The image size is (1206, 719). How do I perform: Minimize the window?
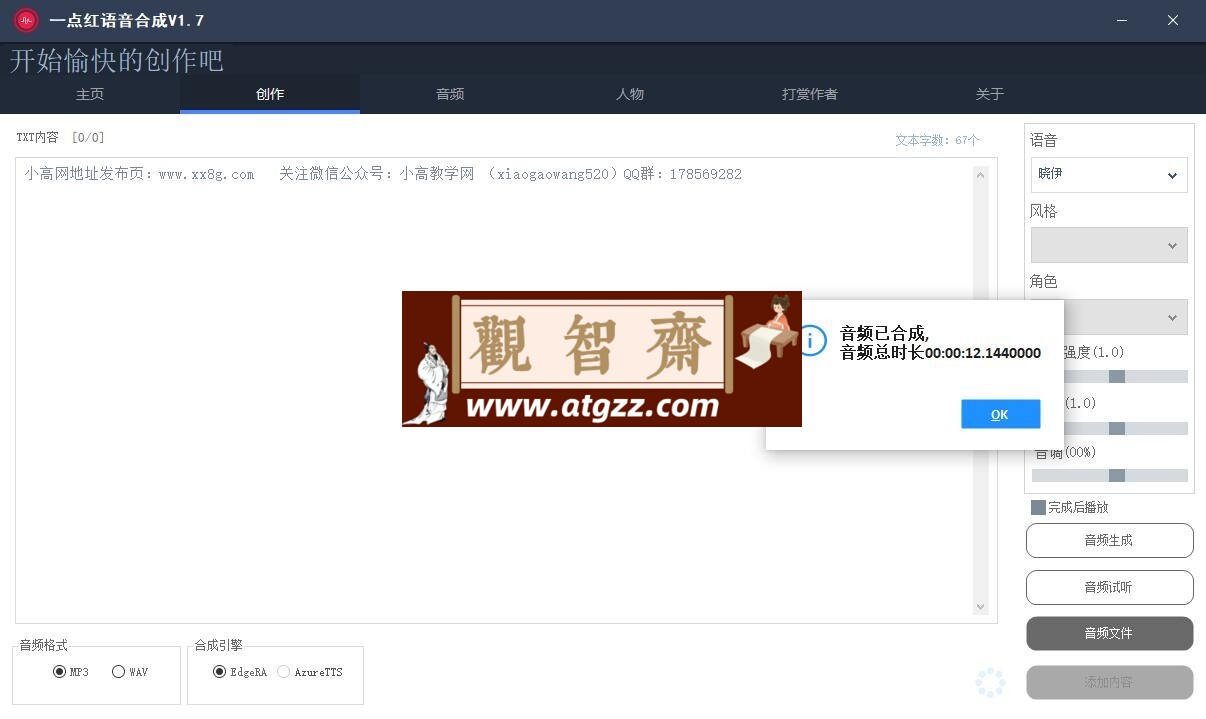[1121, 20]
